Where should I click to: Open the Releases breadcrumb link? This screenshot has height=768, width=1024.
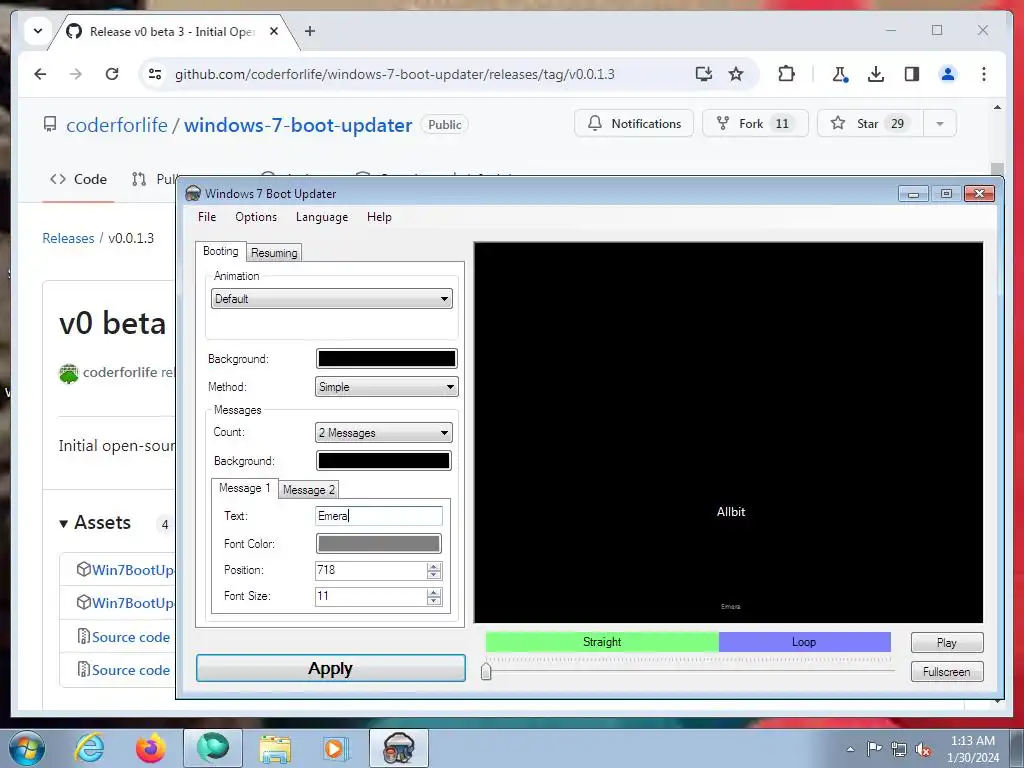coord(69,238)
